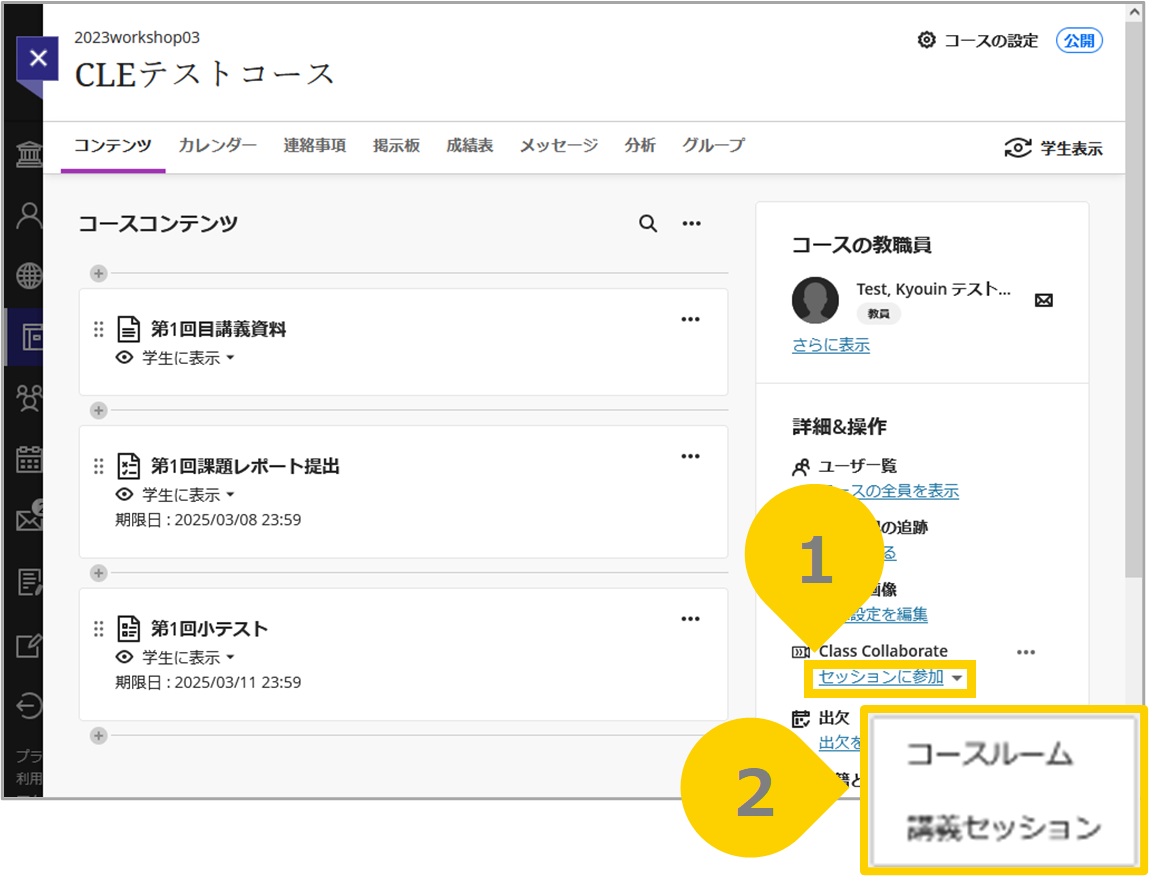Click the drag handle of 第1回小テスト
Screen dimensions: 1149x876
coord(99,629)
